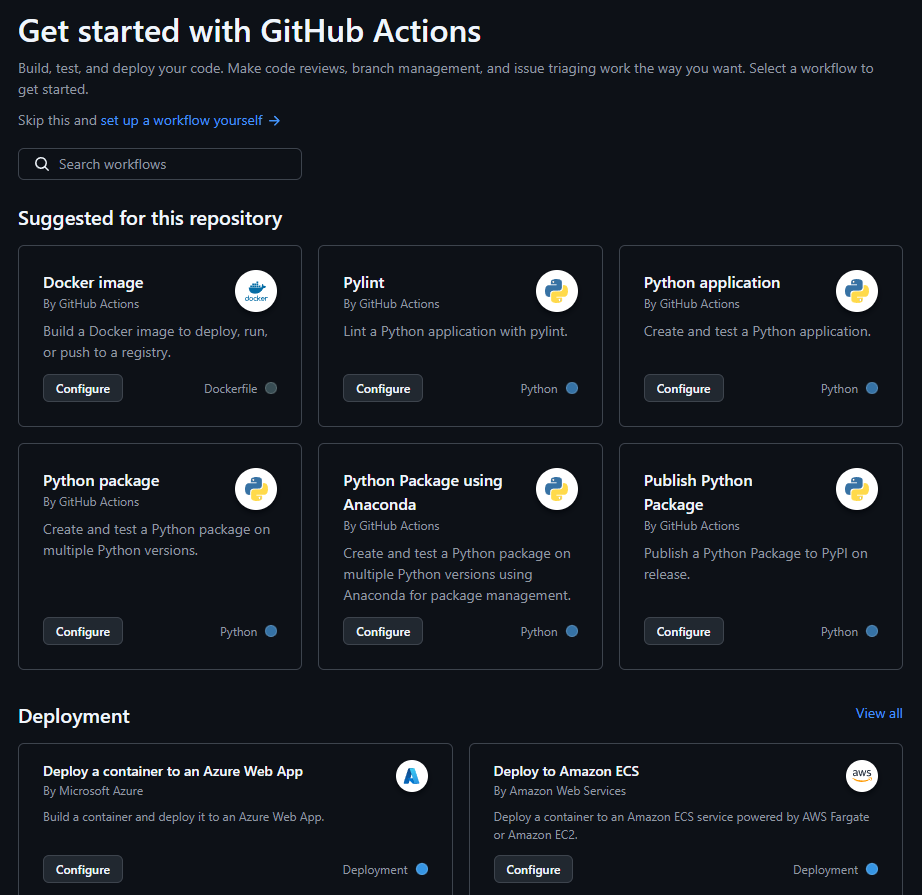
Task: Click 'Python' label on Publish Python Package card
Action: tap(839, 632)
